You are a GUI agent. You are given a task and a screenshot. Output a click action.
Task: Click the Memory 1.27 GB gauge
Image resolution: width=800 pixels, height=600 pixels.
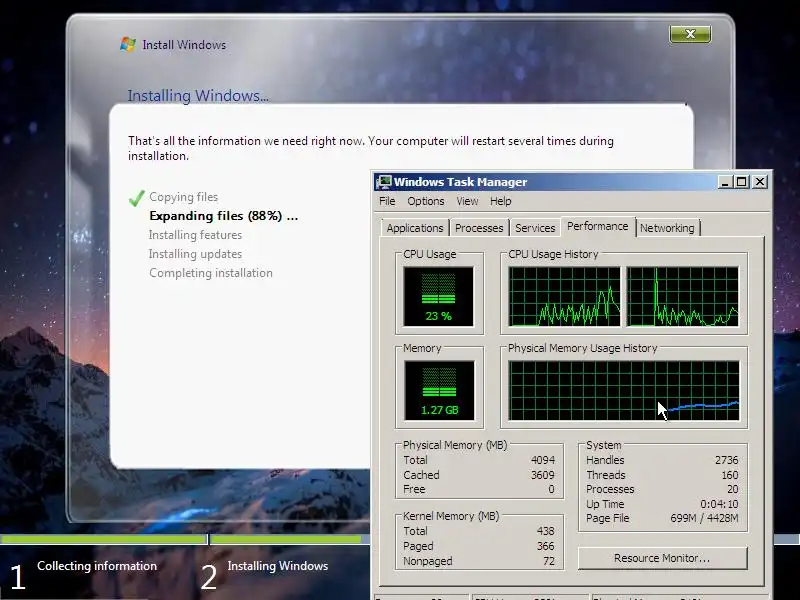[x=439, y=390]
